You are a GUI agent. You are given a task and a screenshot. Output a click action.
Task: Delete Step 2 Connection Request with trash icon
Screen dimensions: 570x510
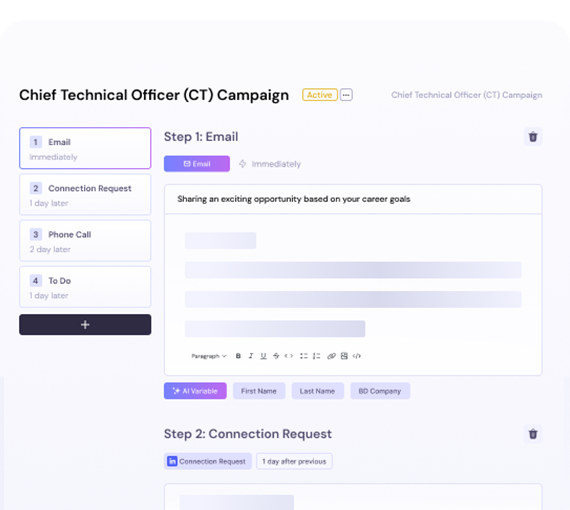point(533,434)
